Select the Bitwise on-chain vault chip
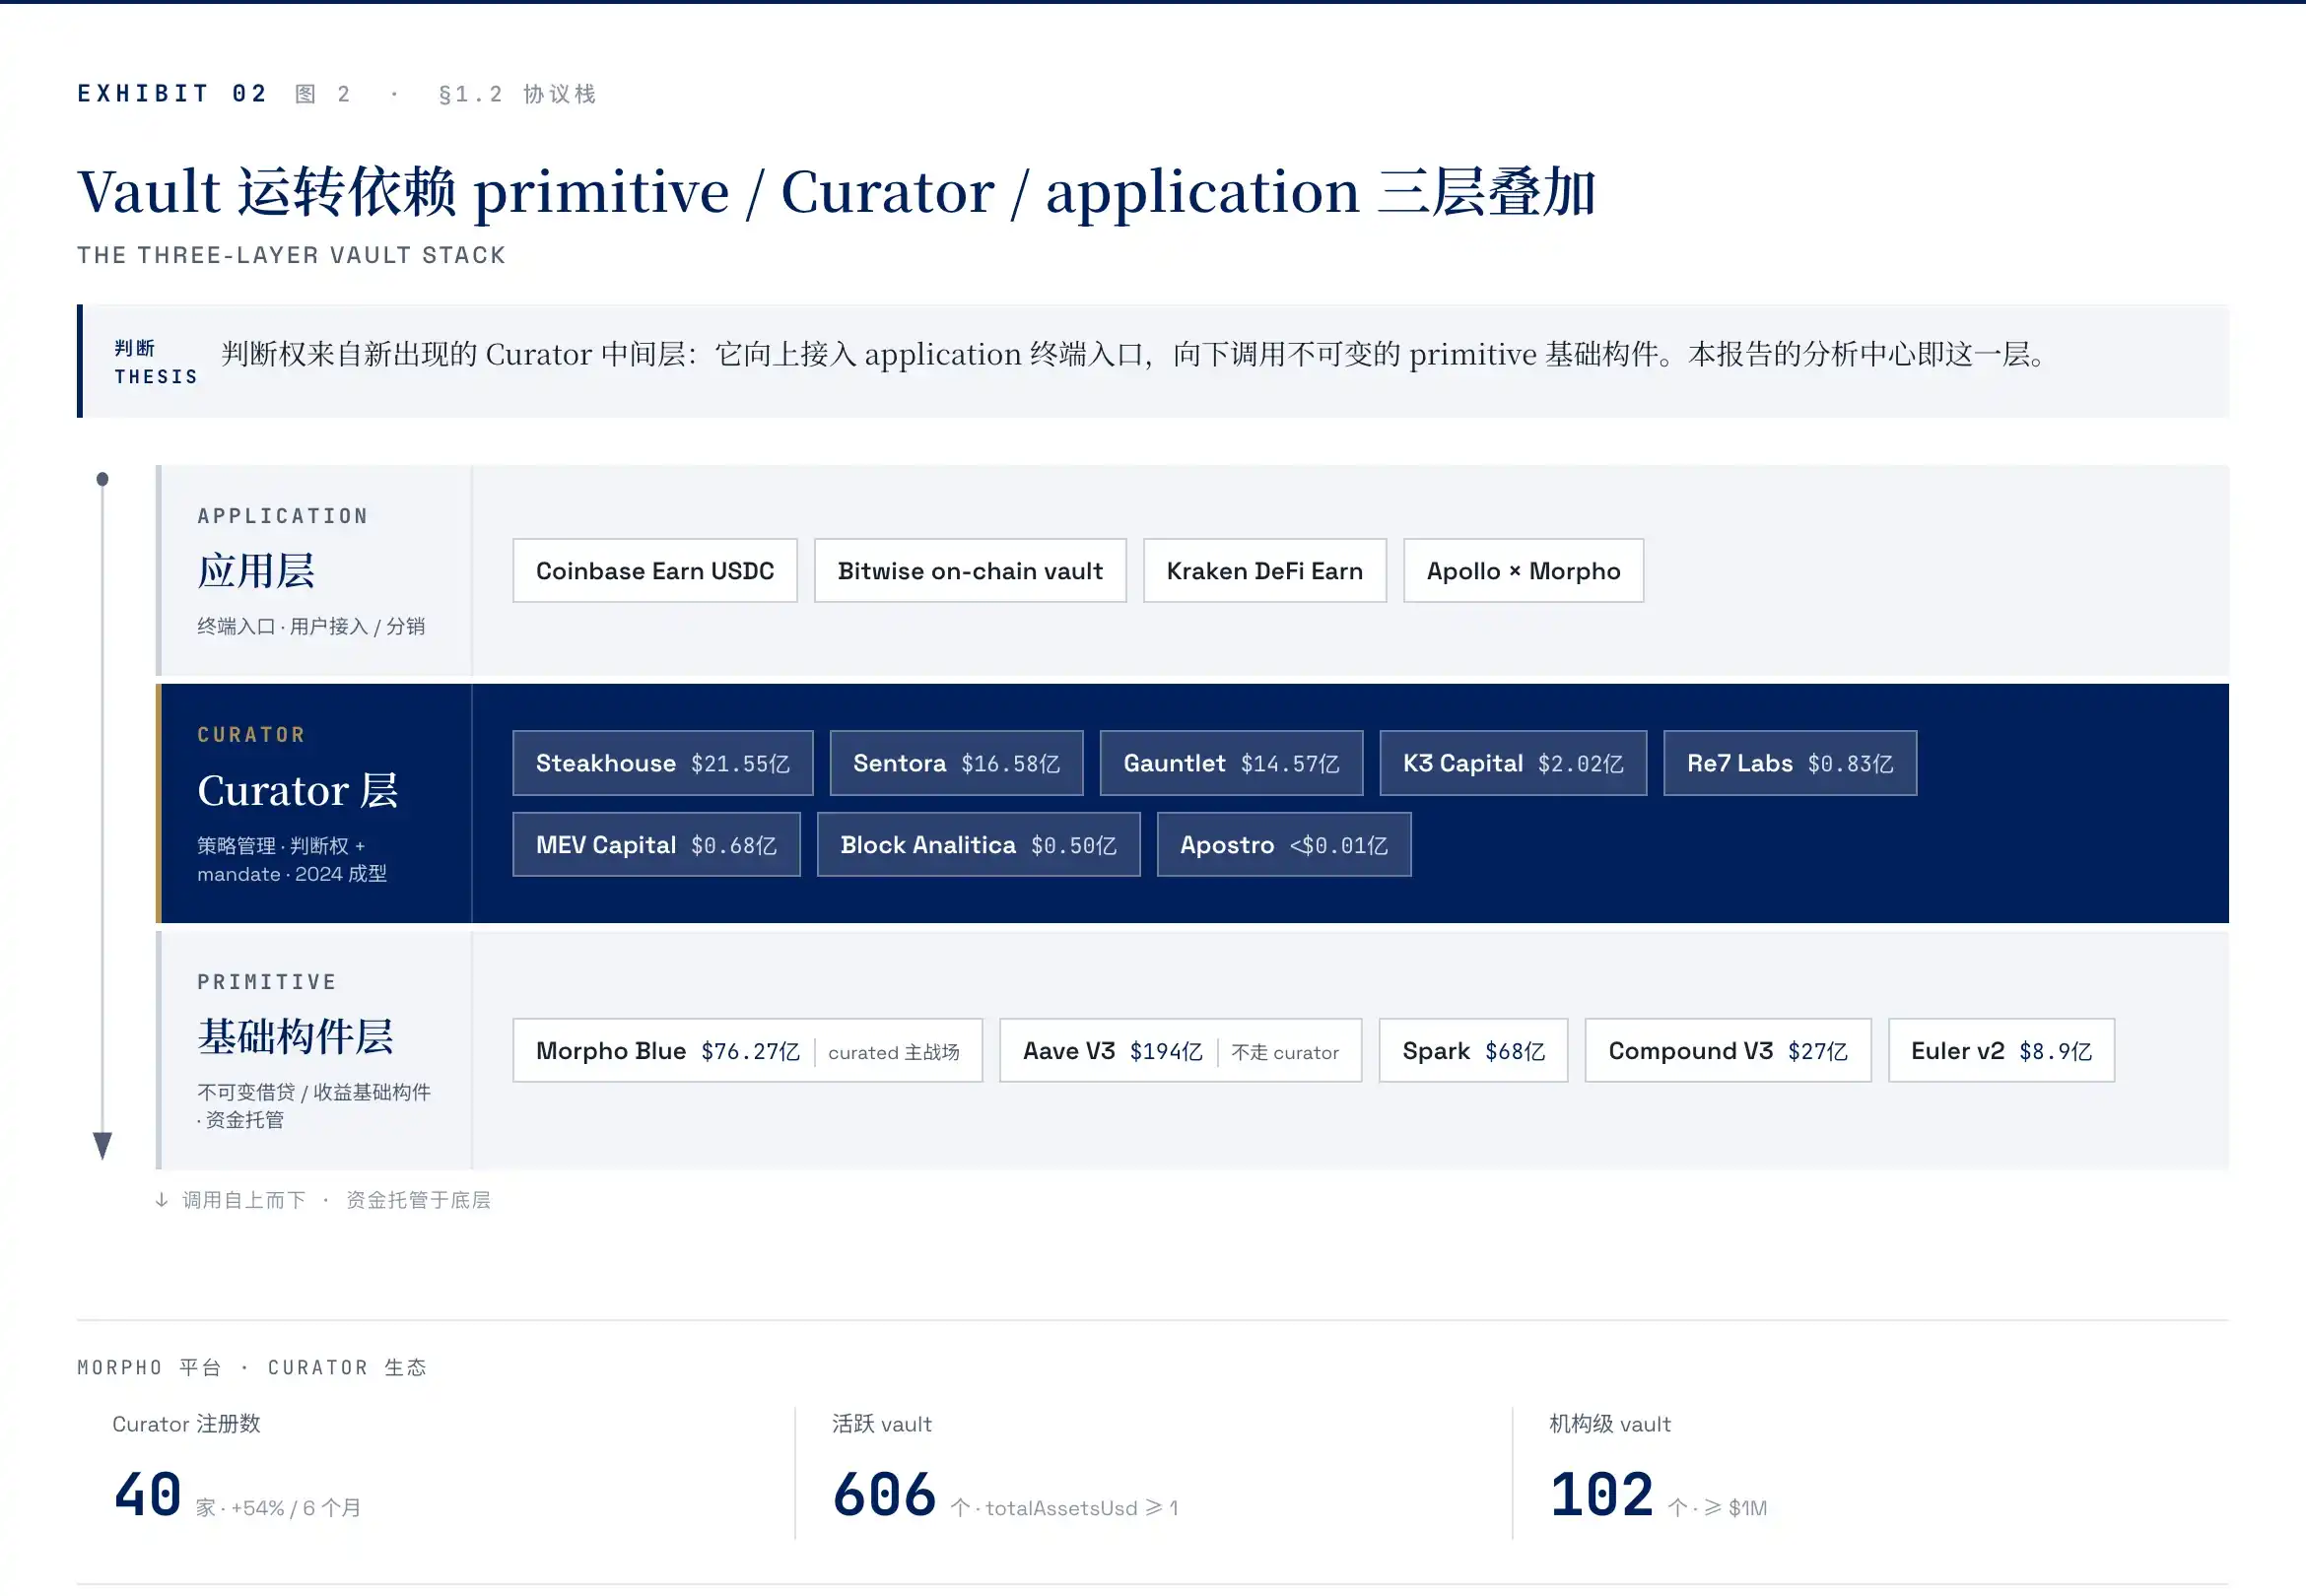The height and width of the screenshot is (1596, 2306). point(970,571)
